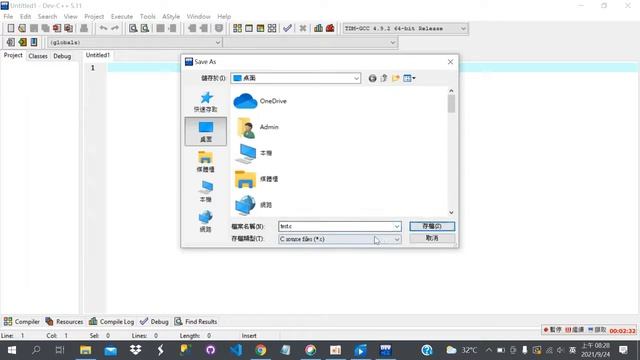
Task: Open the Tools menu
Action: (x=147, y=16)
